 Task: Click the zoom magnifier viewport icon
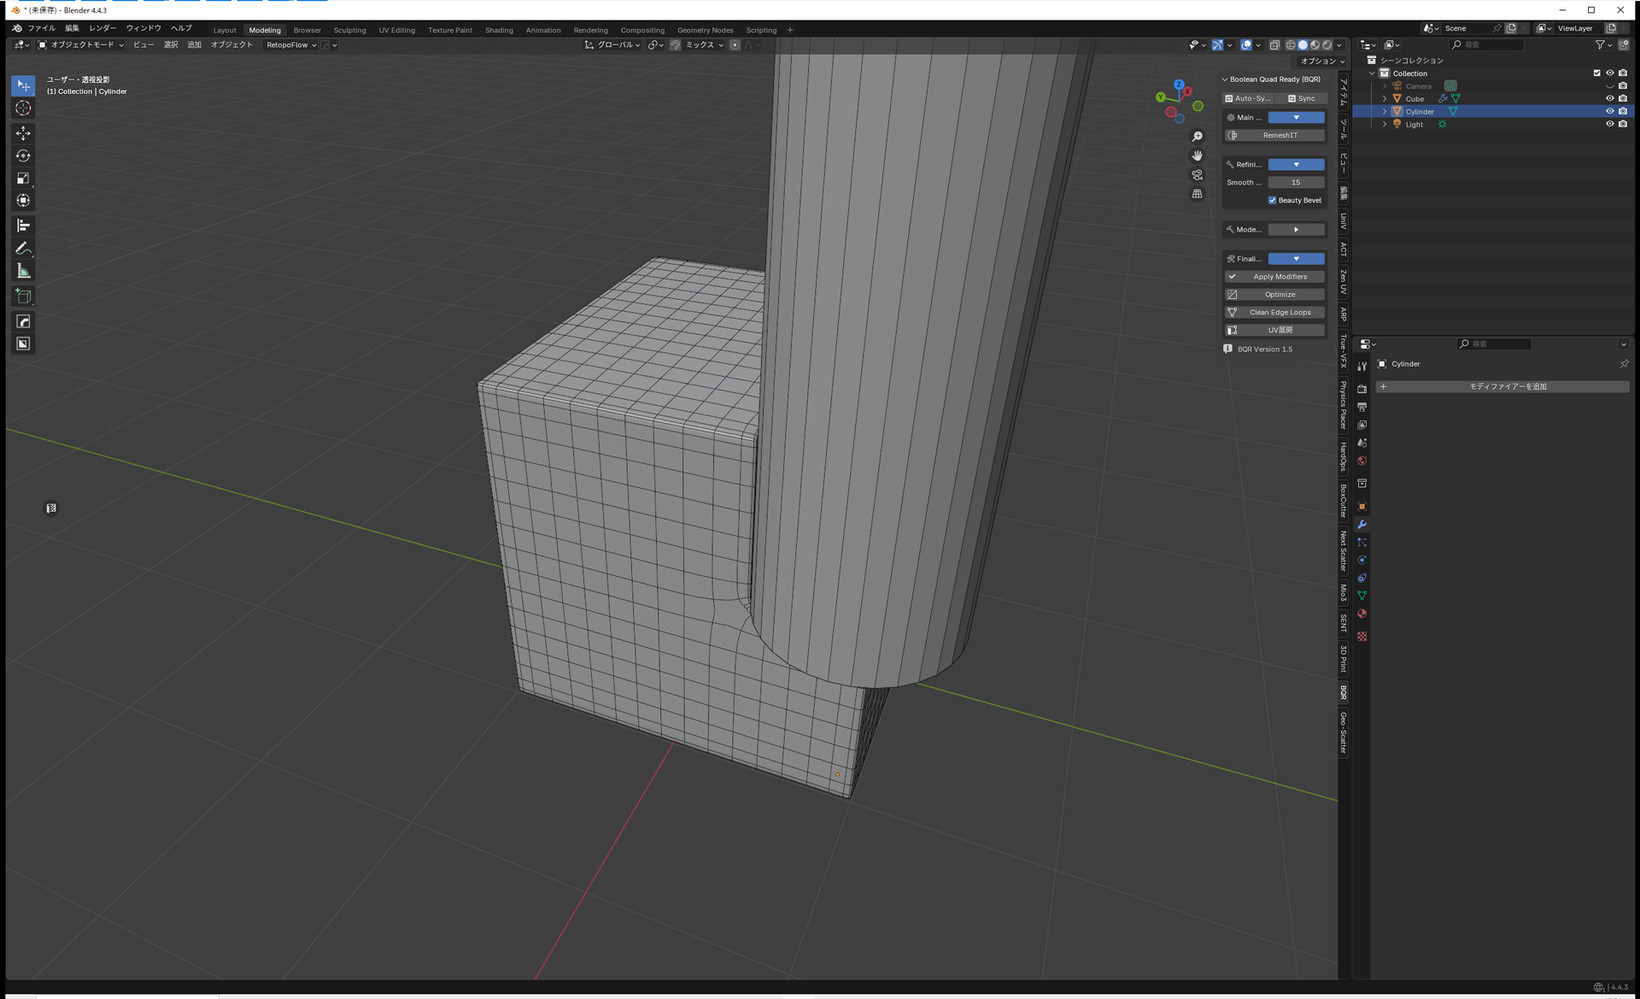1197,137
